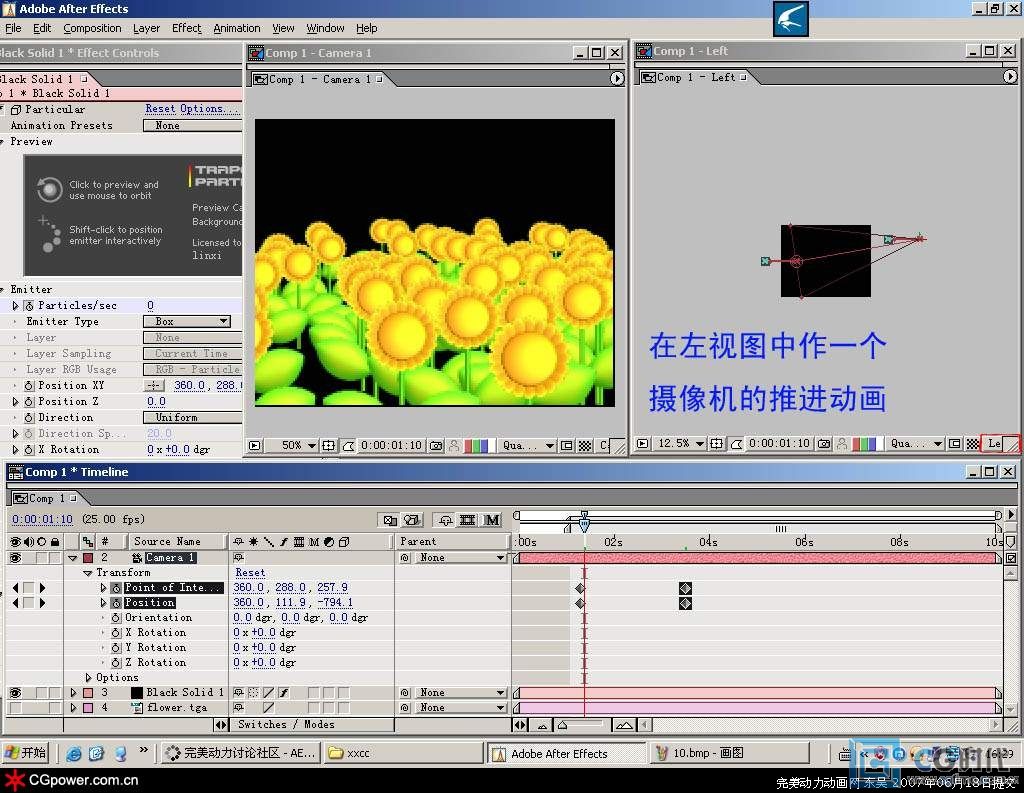Expand the flower.tga layer
The width and height of the screenshot is (1024, 793).
73,707
